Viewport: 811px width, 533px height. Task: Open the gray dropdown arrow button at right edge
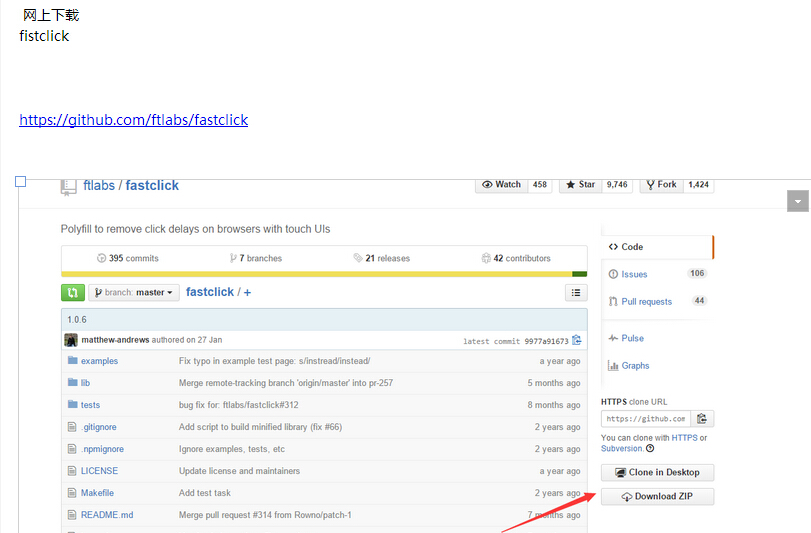coord(798,201)
